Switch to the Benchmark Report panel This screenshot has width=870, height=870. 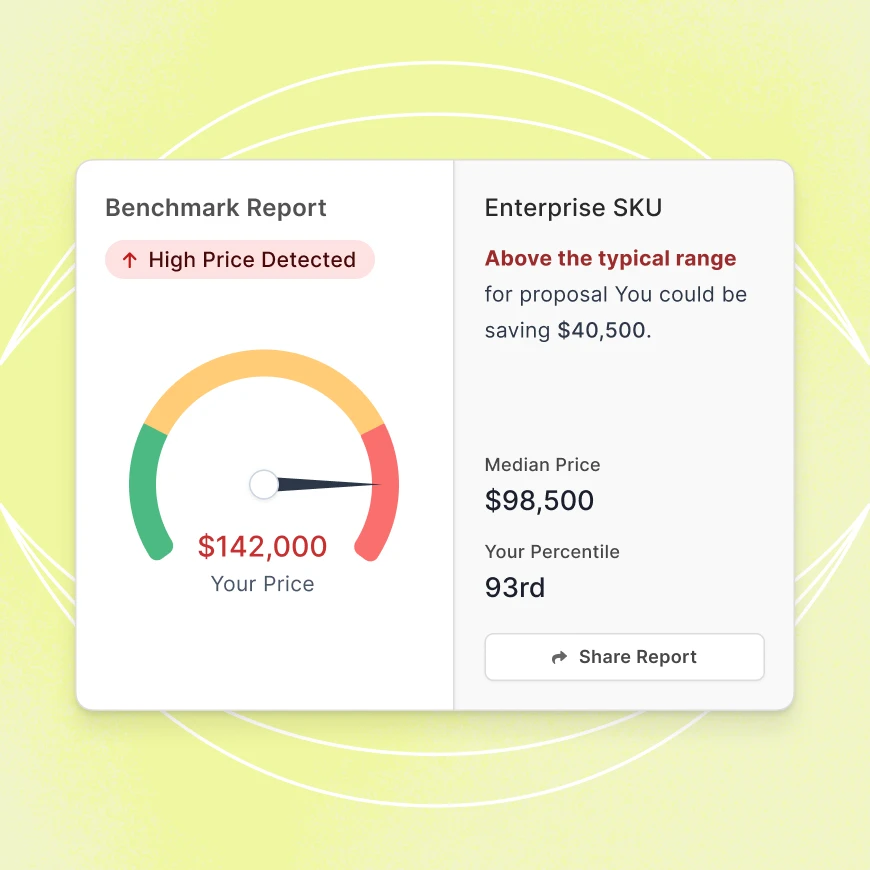coord(216,208)
